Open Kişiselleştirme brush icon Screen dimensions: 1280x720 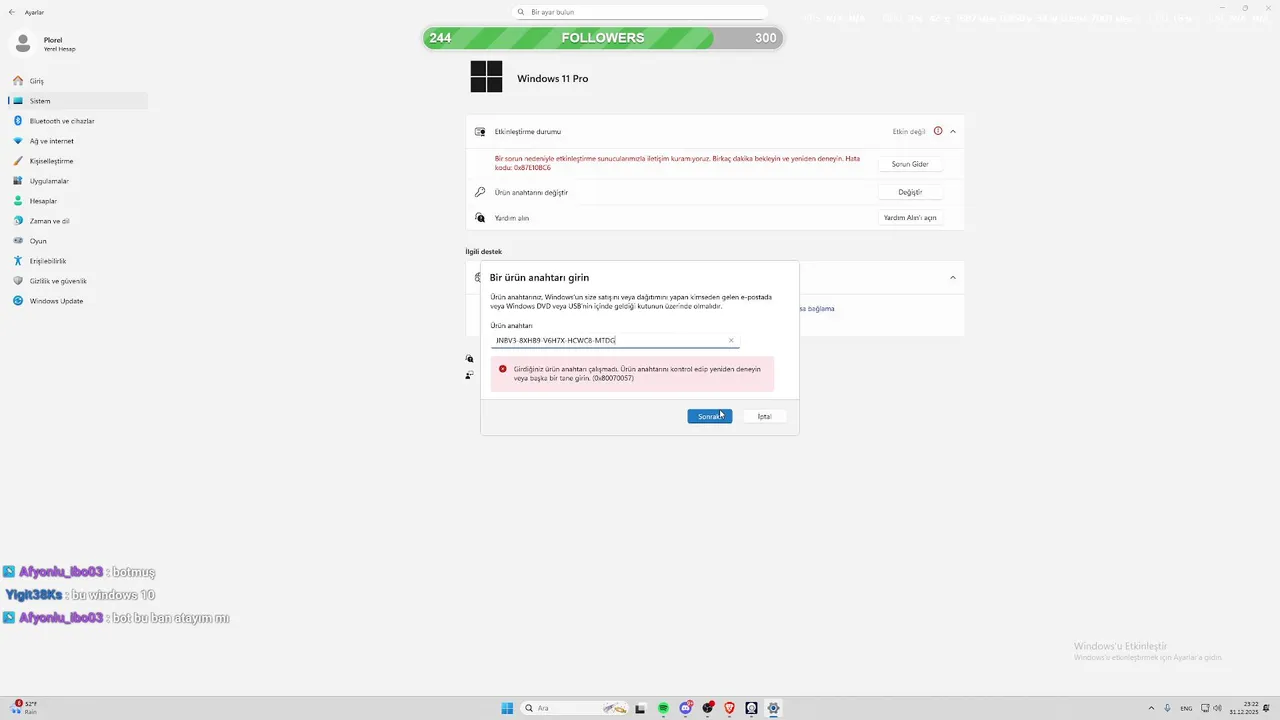[x=18, y=161]
